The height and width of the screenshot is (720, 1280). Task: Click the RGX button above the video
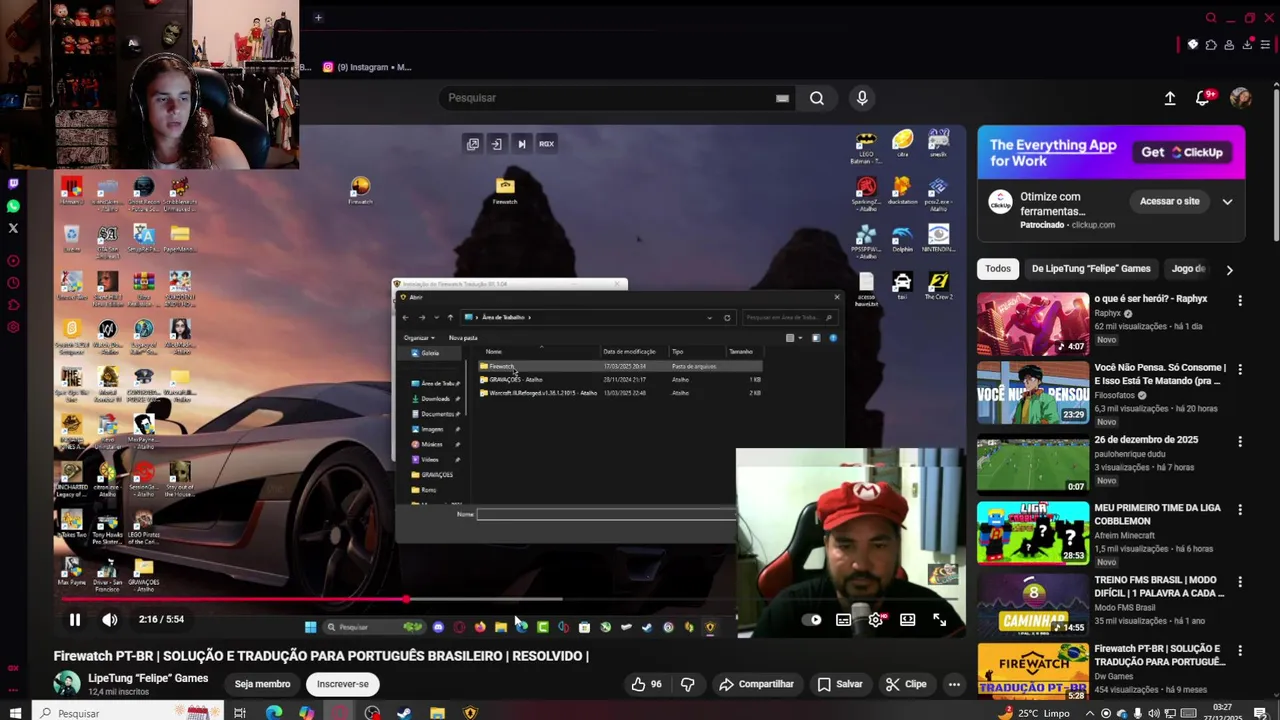[546, 144]
